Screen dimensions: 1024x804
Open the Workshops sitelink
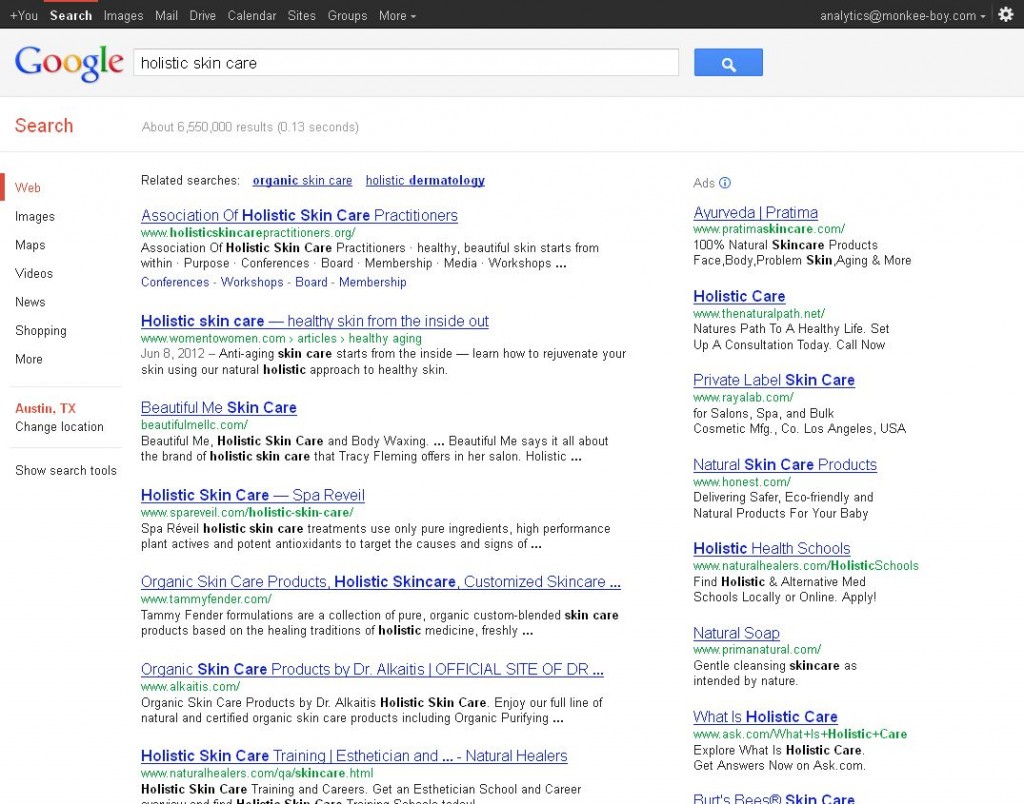pyautogui.click(x=252, y=282)
